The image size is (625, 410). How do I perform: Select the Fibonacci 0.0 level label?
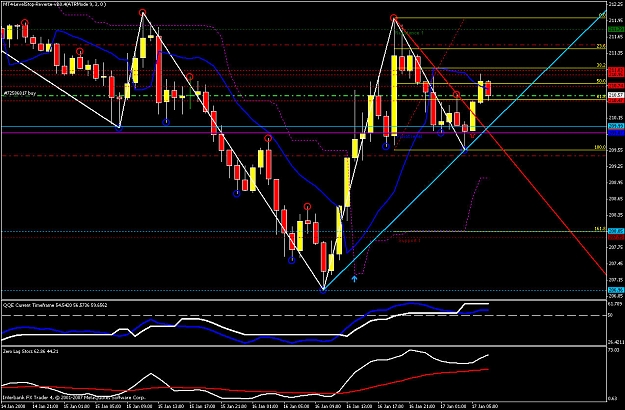(602, 16)
